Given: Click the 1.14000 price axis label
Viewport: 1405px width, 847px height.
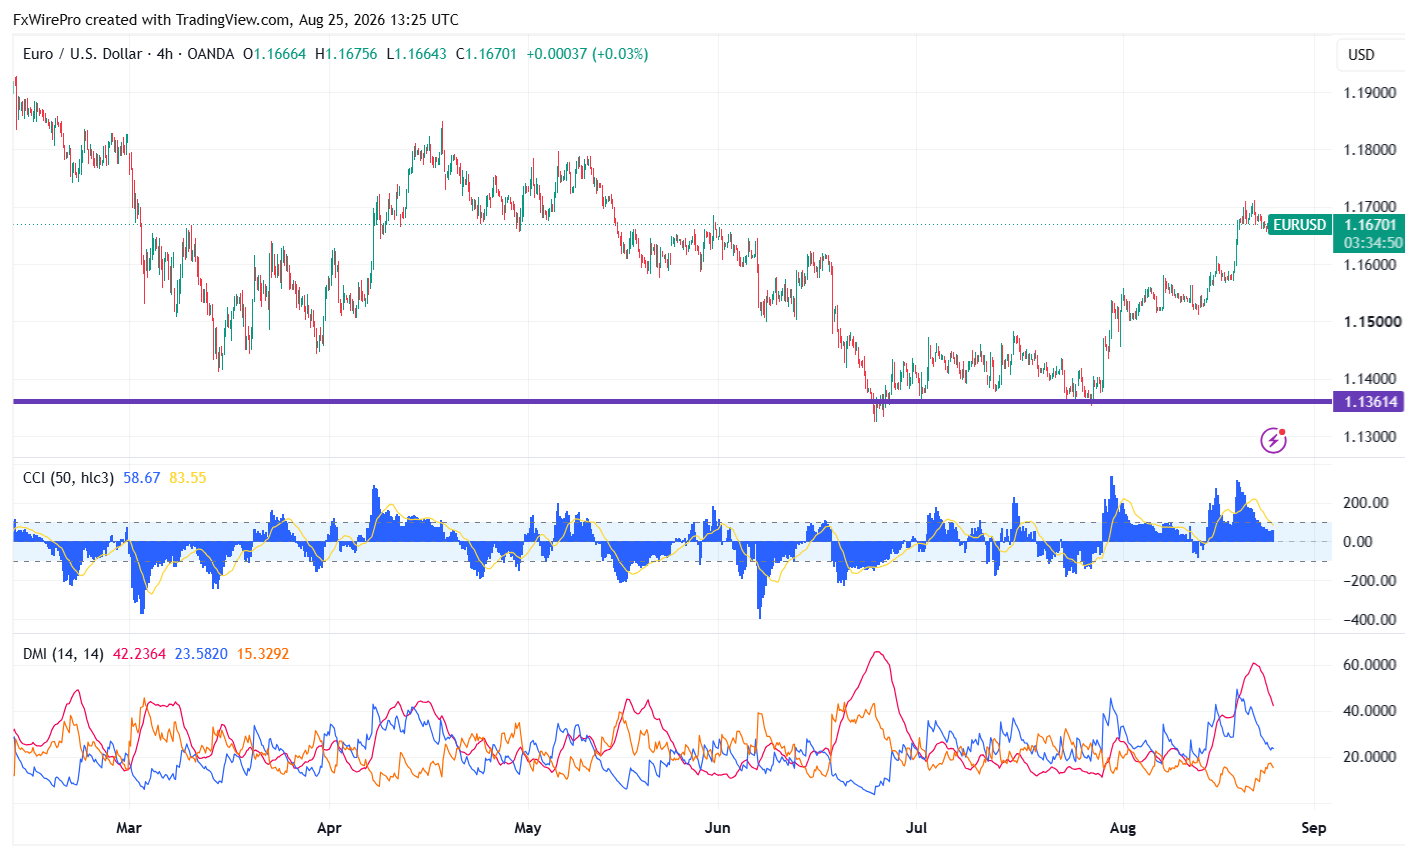Looking at the screenshot, I should [1370, 379].
